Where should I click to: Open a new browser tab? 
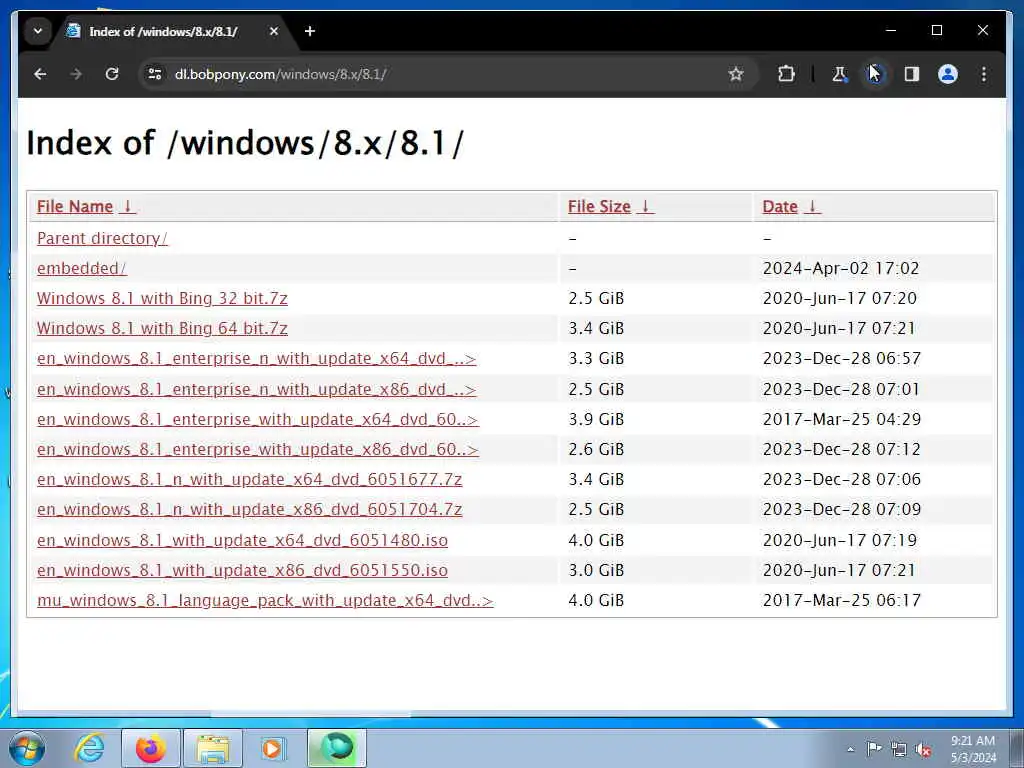[310, 31]
